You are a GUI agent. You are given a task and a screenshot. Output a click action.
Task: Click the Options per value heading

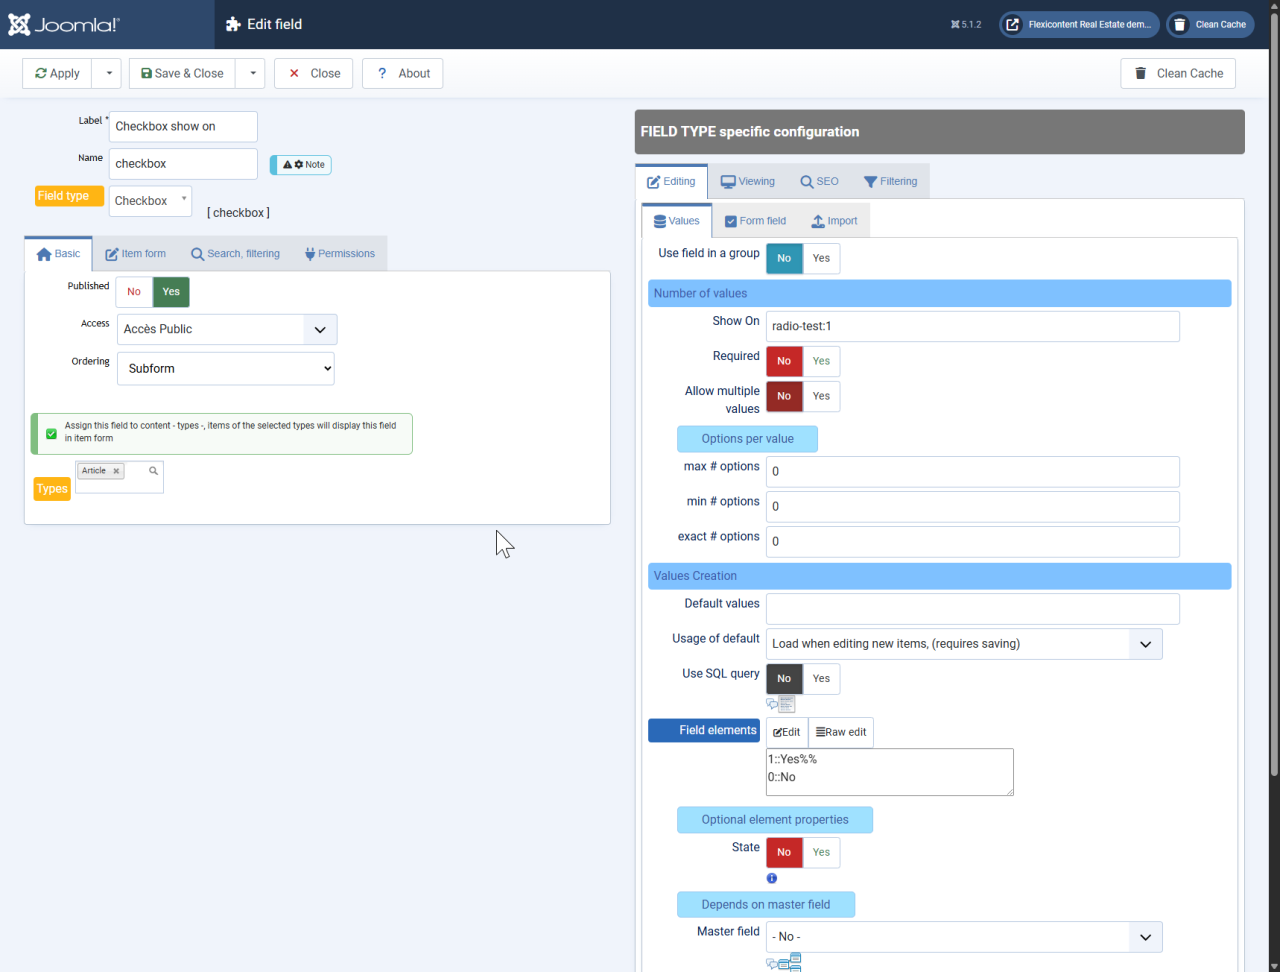click(x=747, y=439)
